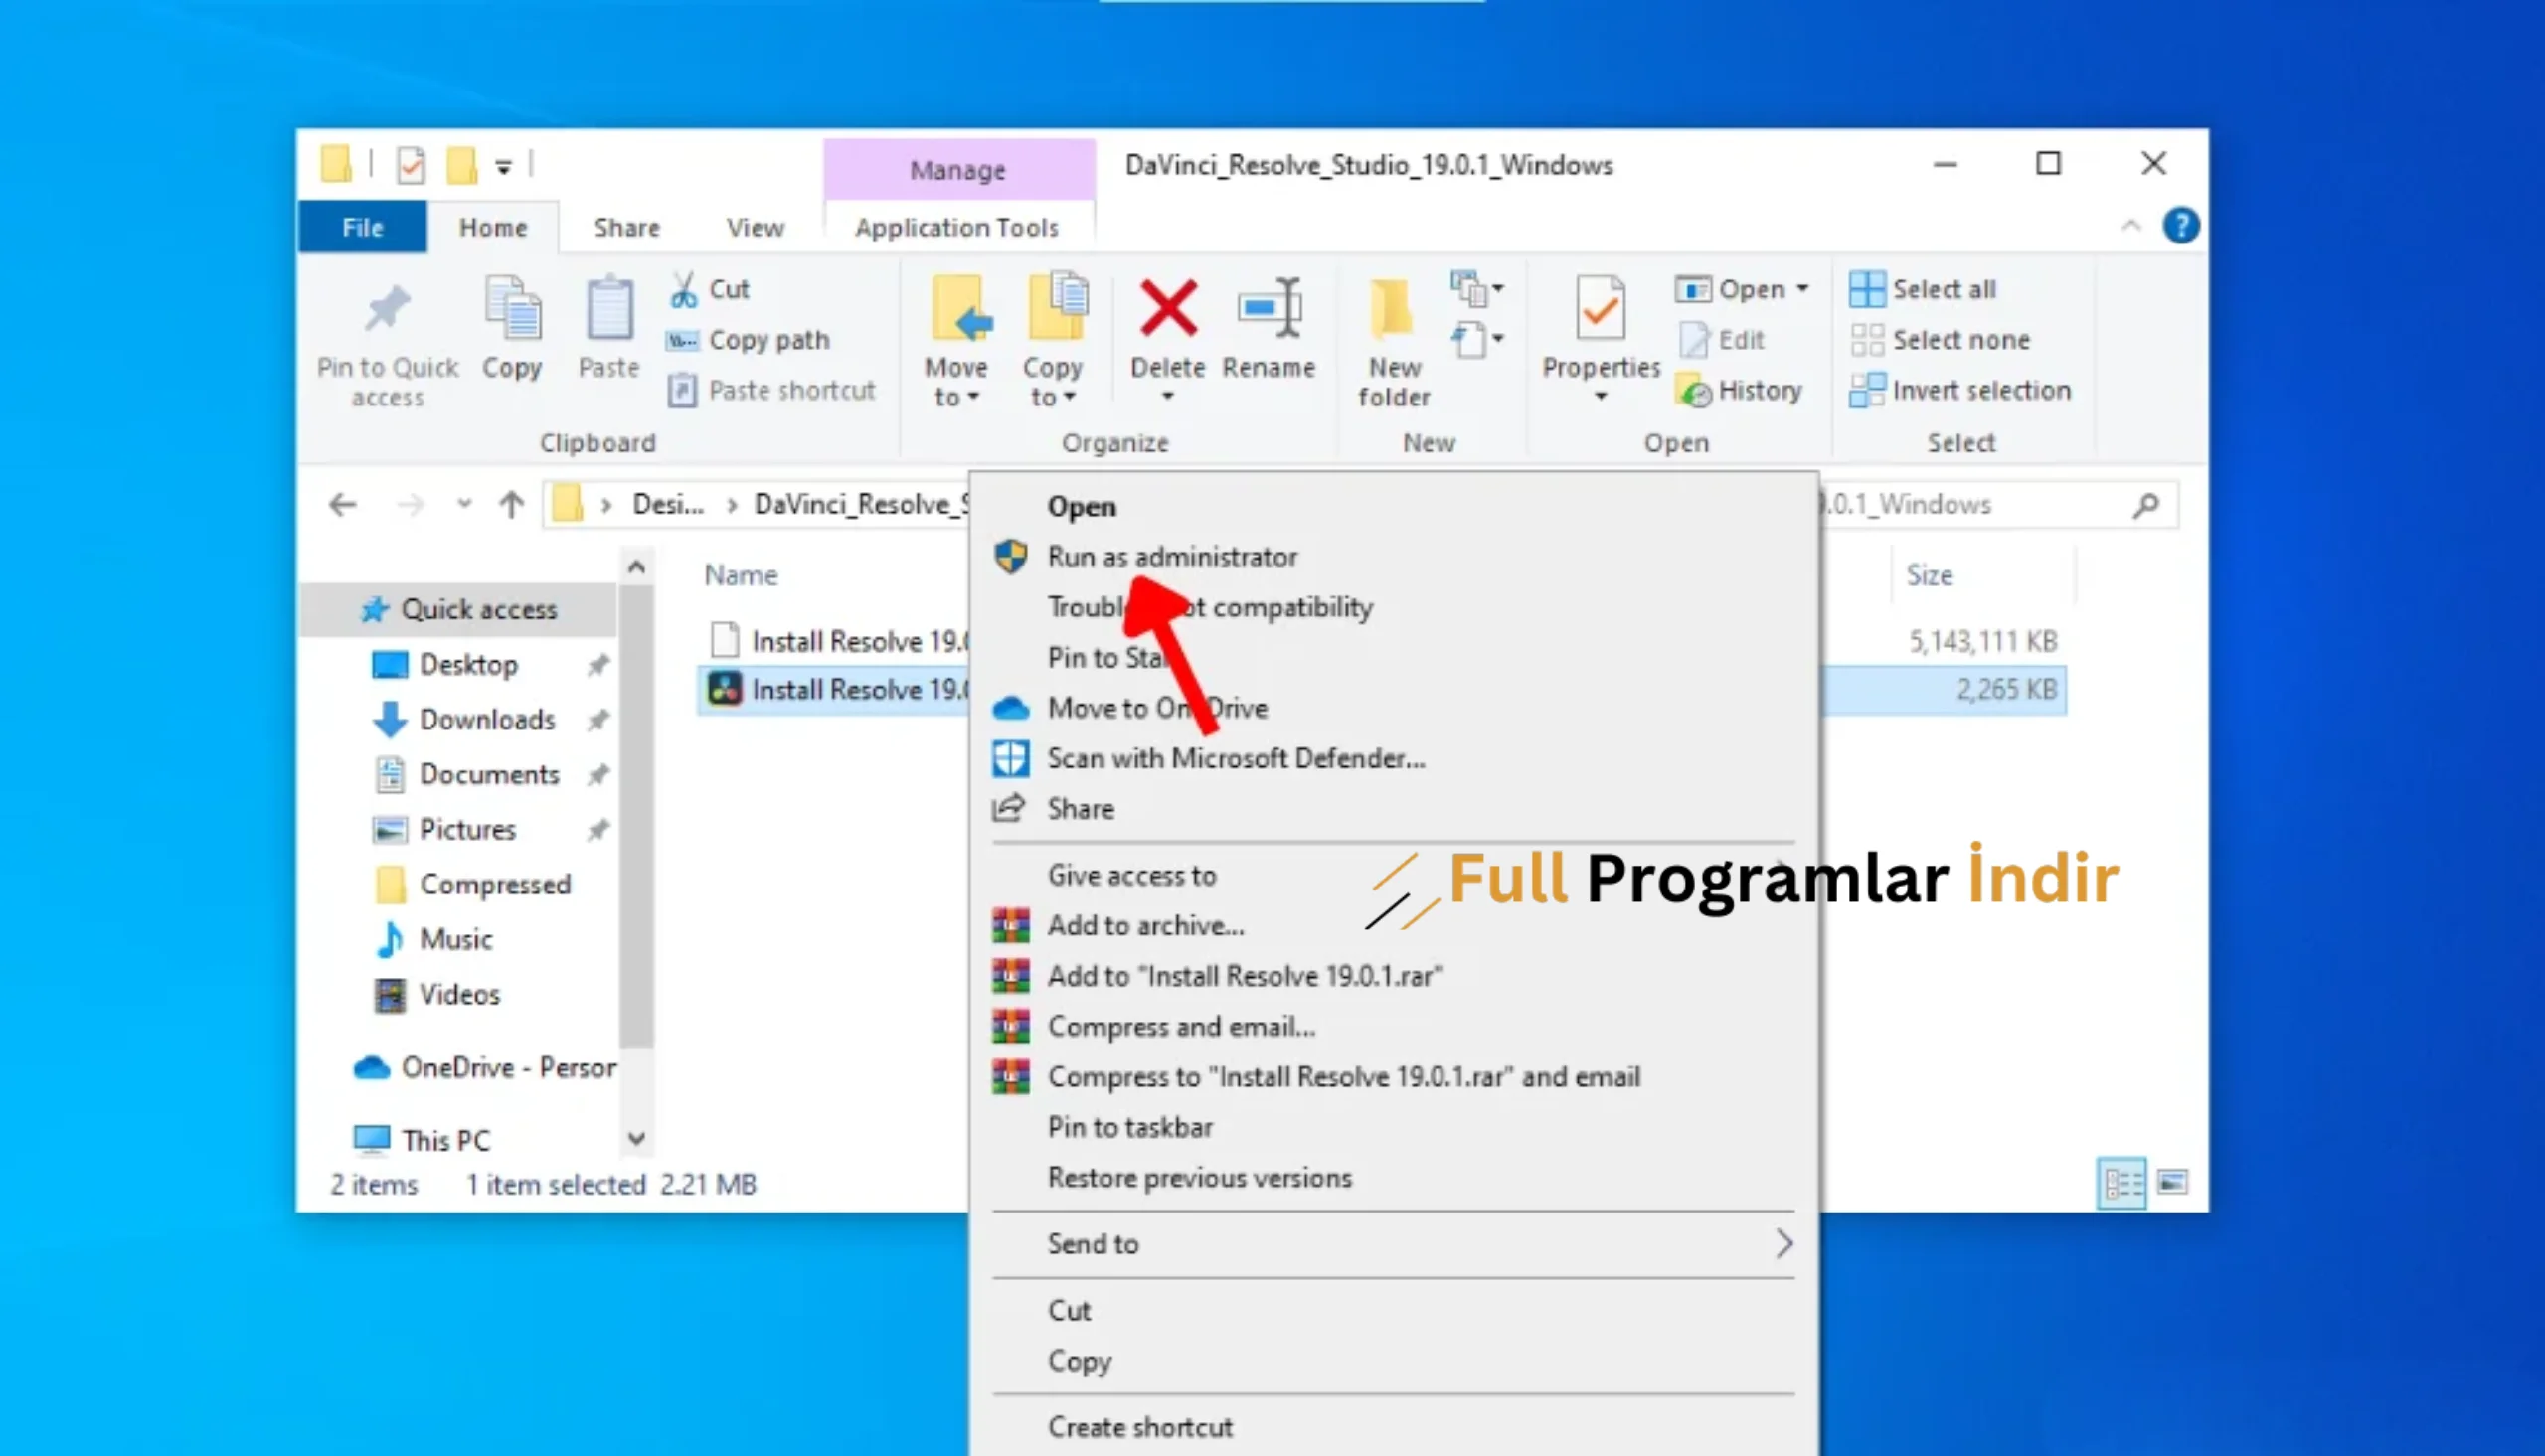The image size is (2545, 1456).
Task: Click the Cut scissors icon in ribbon
Action: pos(683,289)
